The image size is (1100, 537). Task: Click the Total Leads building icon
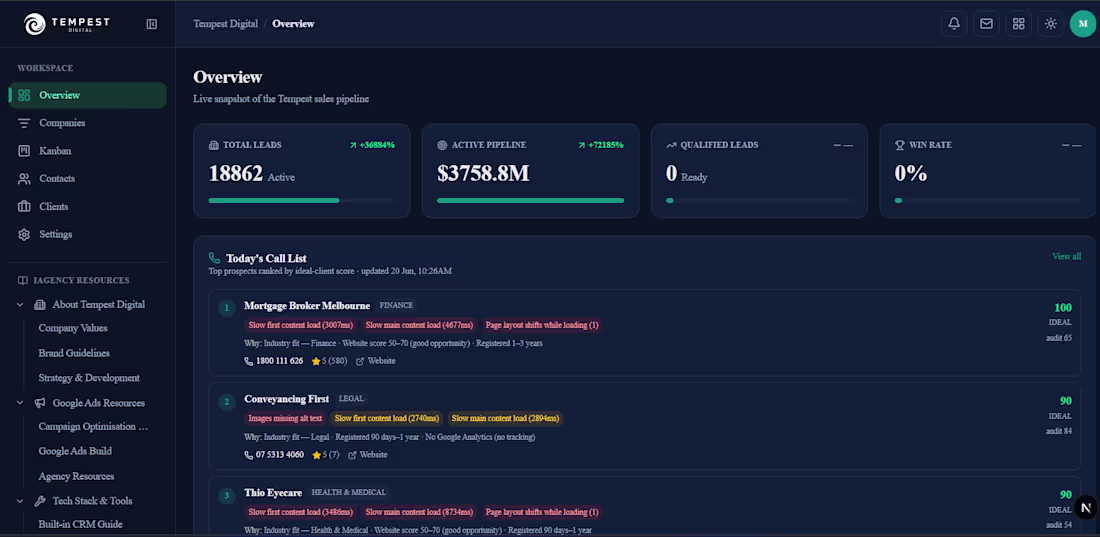point(214,145)
